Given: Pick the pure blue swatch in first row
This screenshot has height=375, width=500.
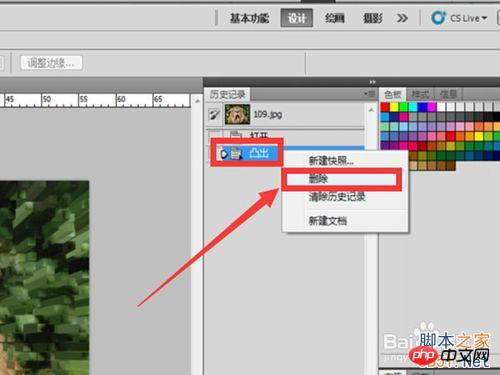Looking at the screenshot, I should click(422, 107).
